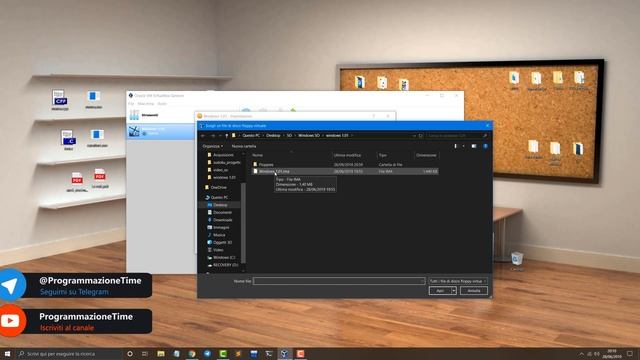Open the view options dropdown arrow
The width and height of the screenshot is (640, 360).
point(464,146)
